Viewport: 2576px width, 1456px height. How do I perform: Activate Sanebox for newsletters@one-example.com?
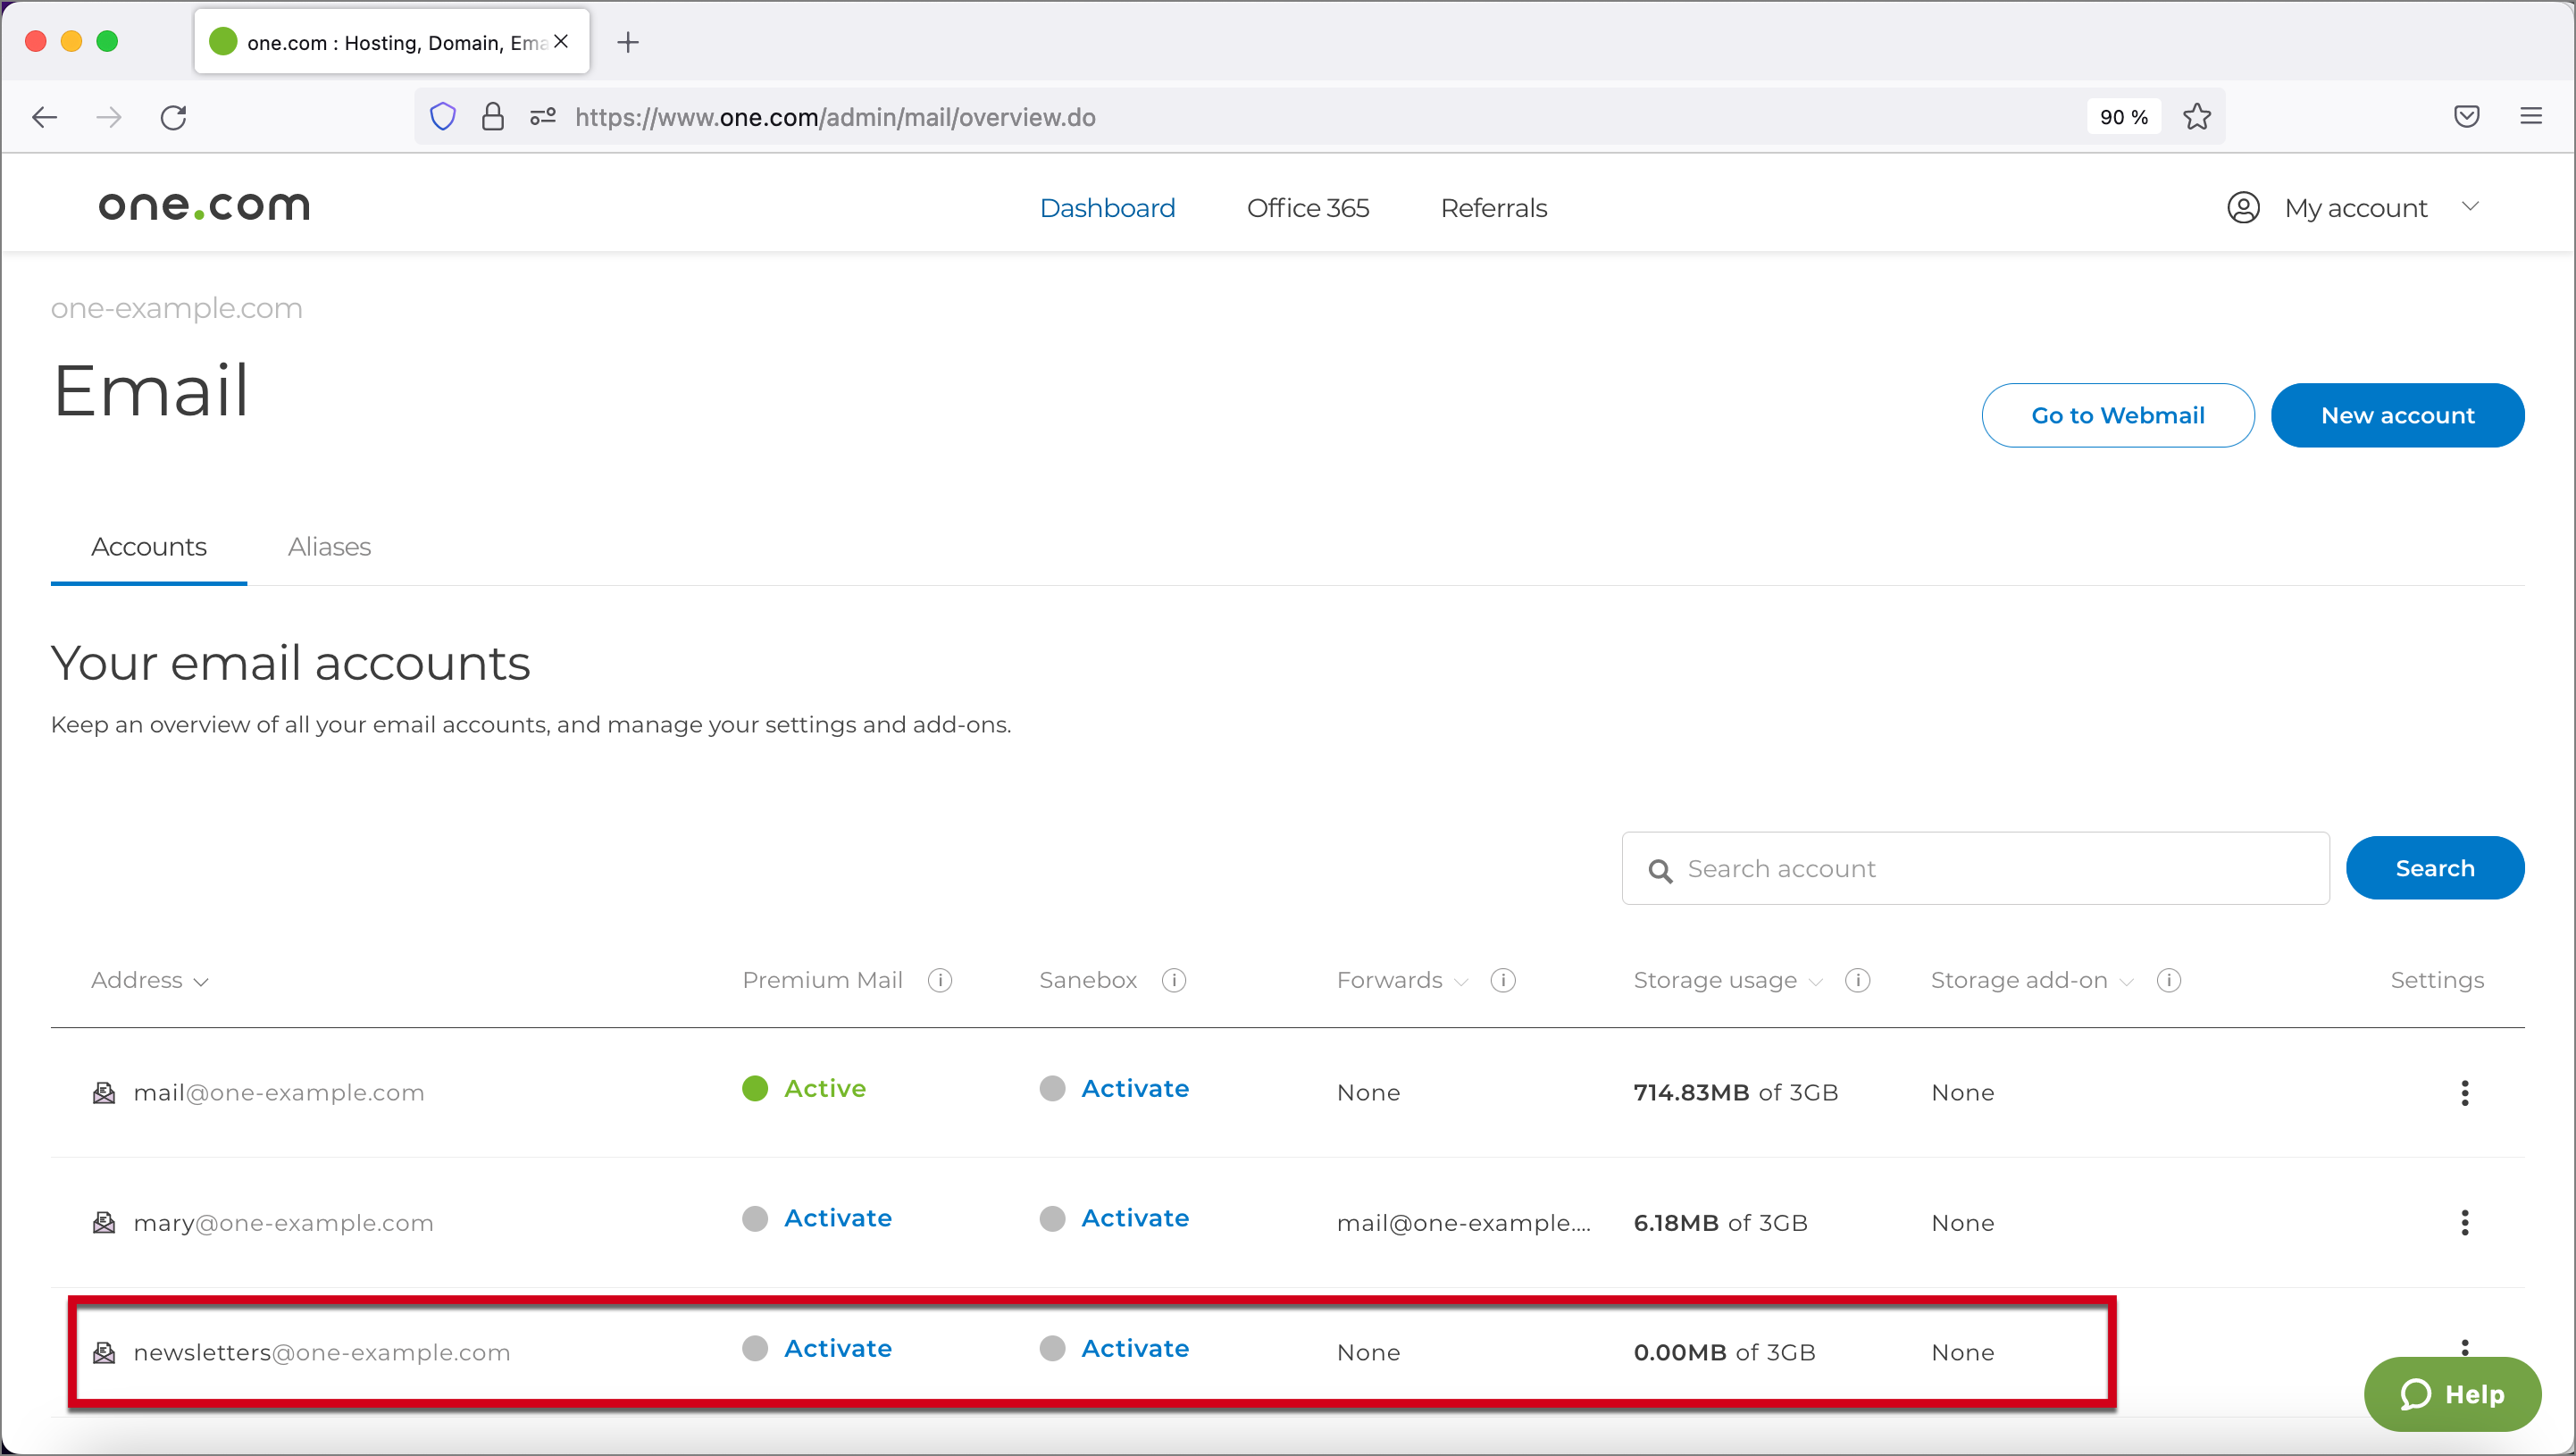tap(1134, 1348)
